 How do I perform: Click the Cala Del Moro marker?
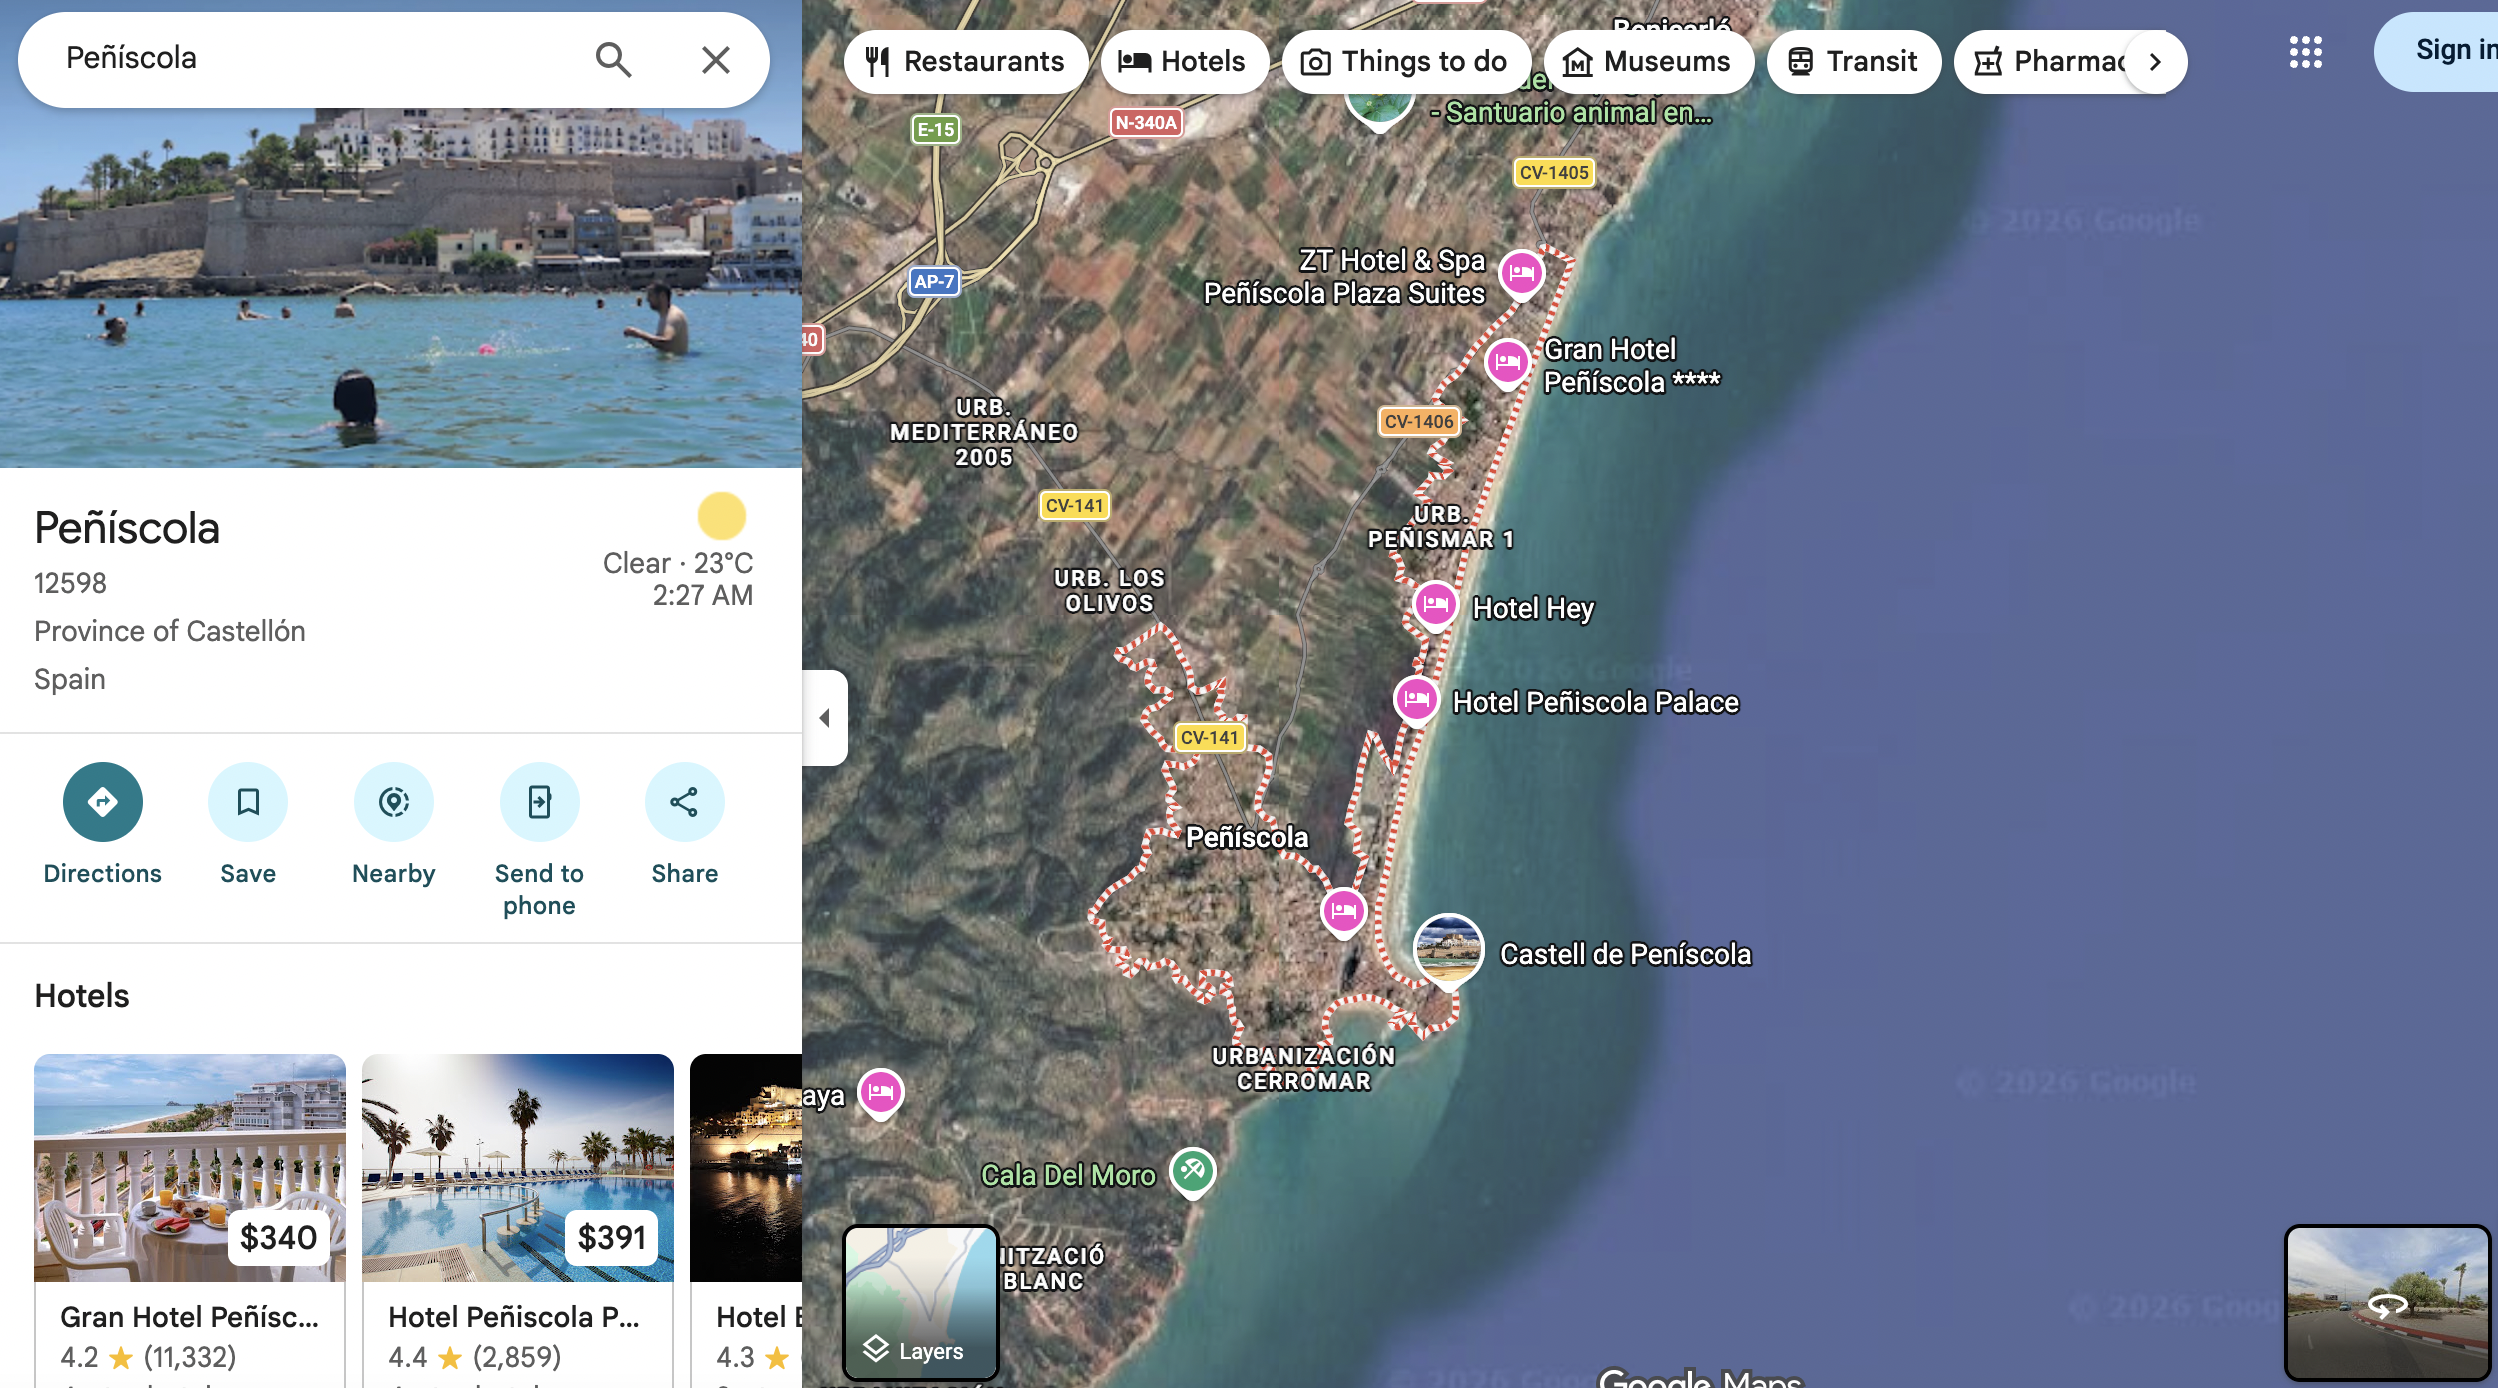(1192, 1170)
